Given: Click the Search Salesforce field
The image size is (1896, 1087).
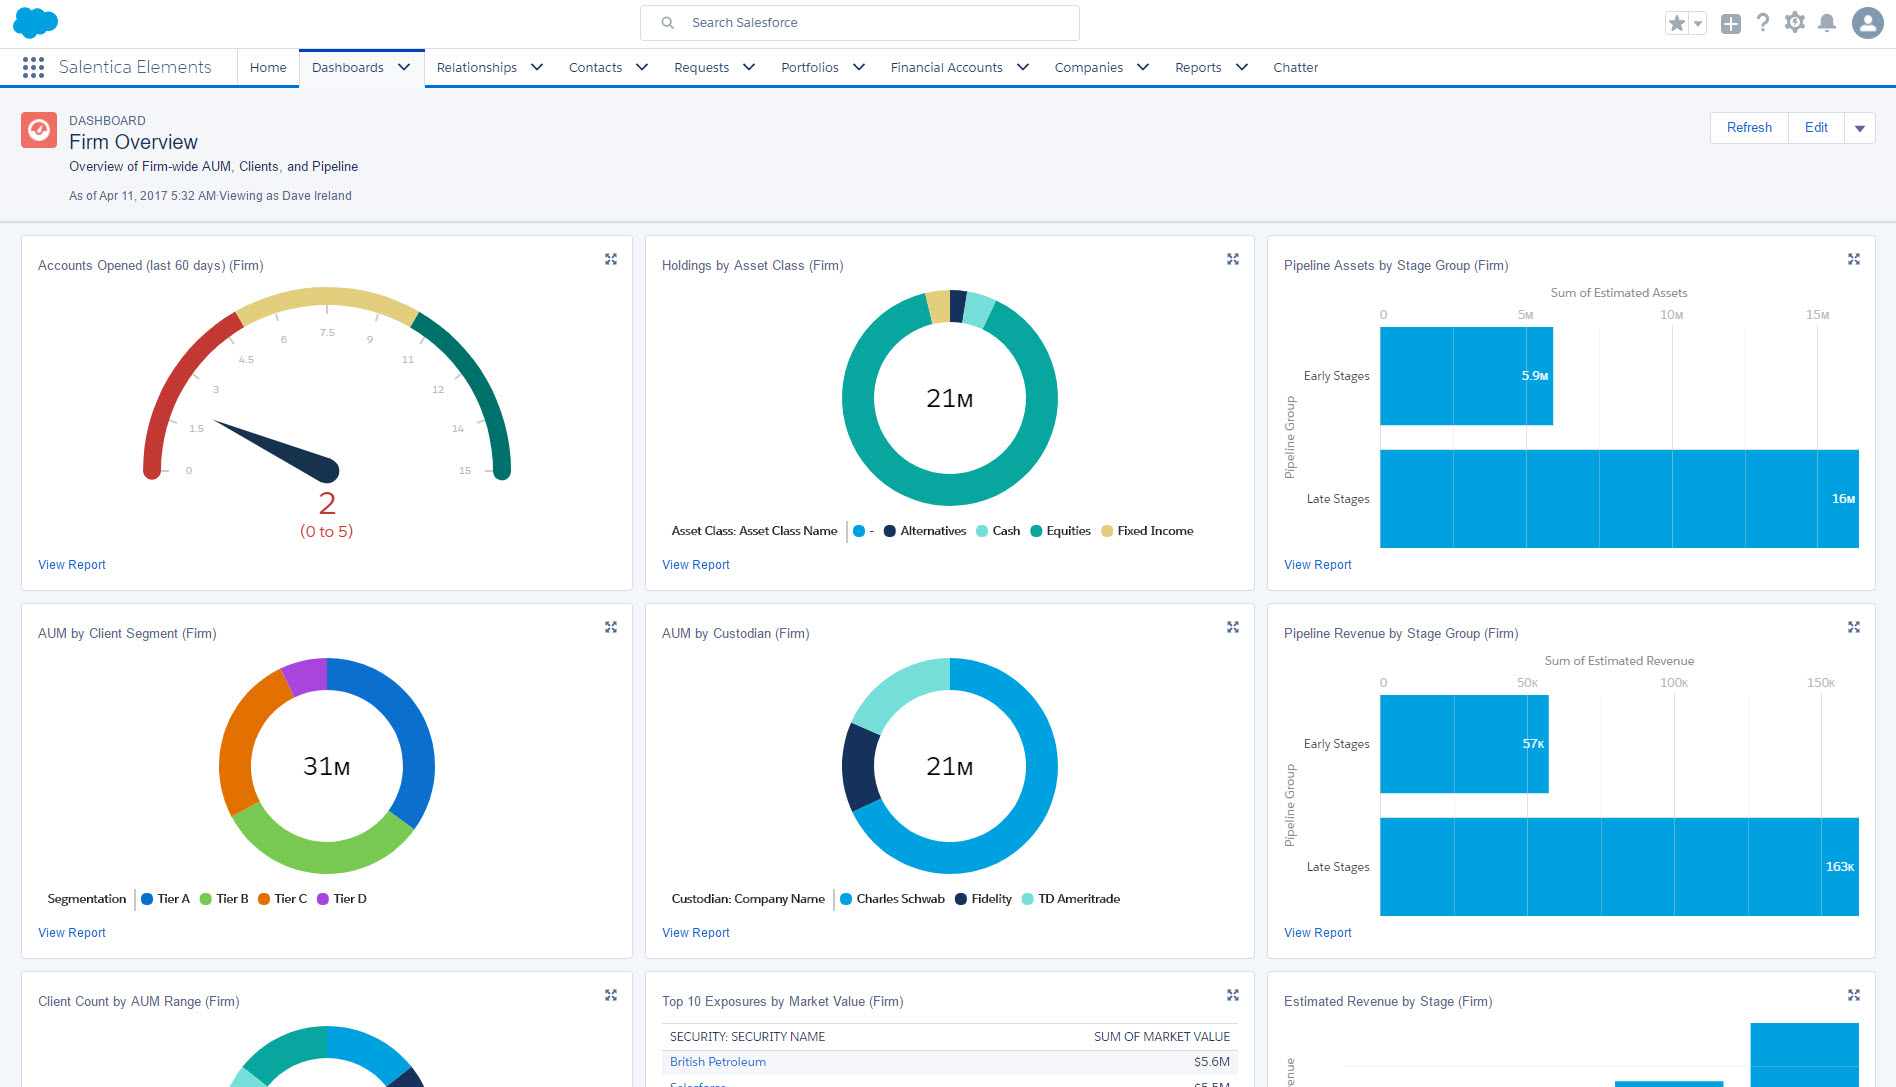Looking at the screenshot, I should [x=860, y=23].
